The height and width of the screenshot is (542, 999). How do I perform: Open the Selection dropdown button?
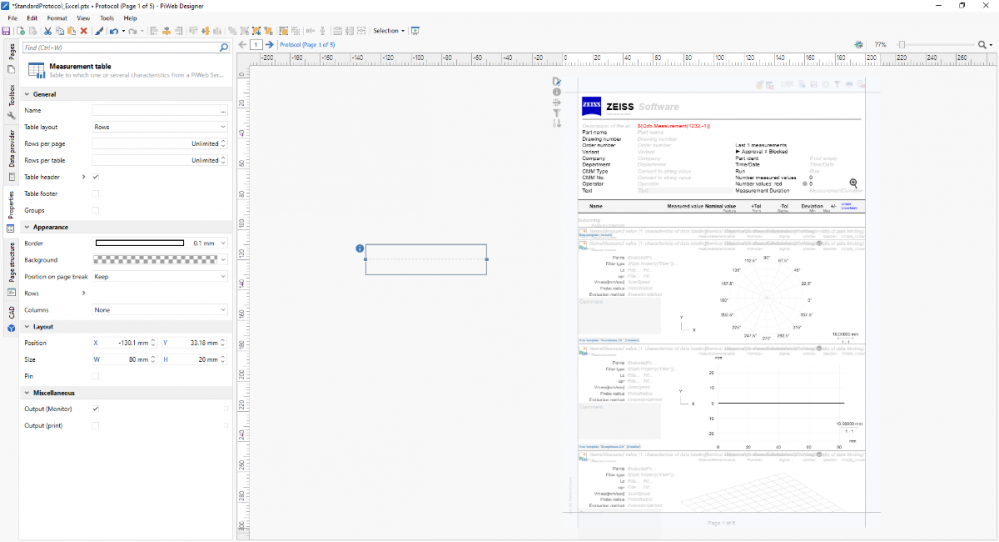[388, 31]
